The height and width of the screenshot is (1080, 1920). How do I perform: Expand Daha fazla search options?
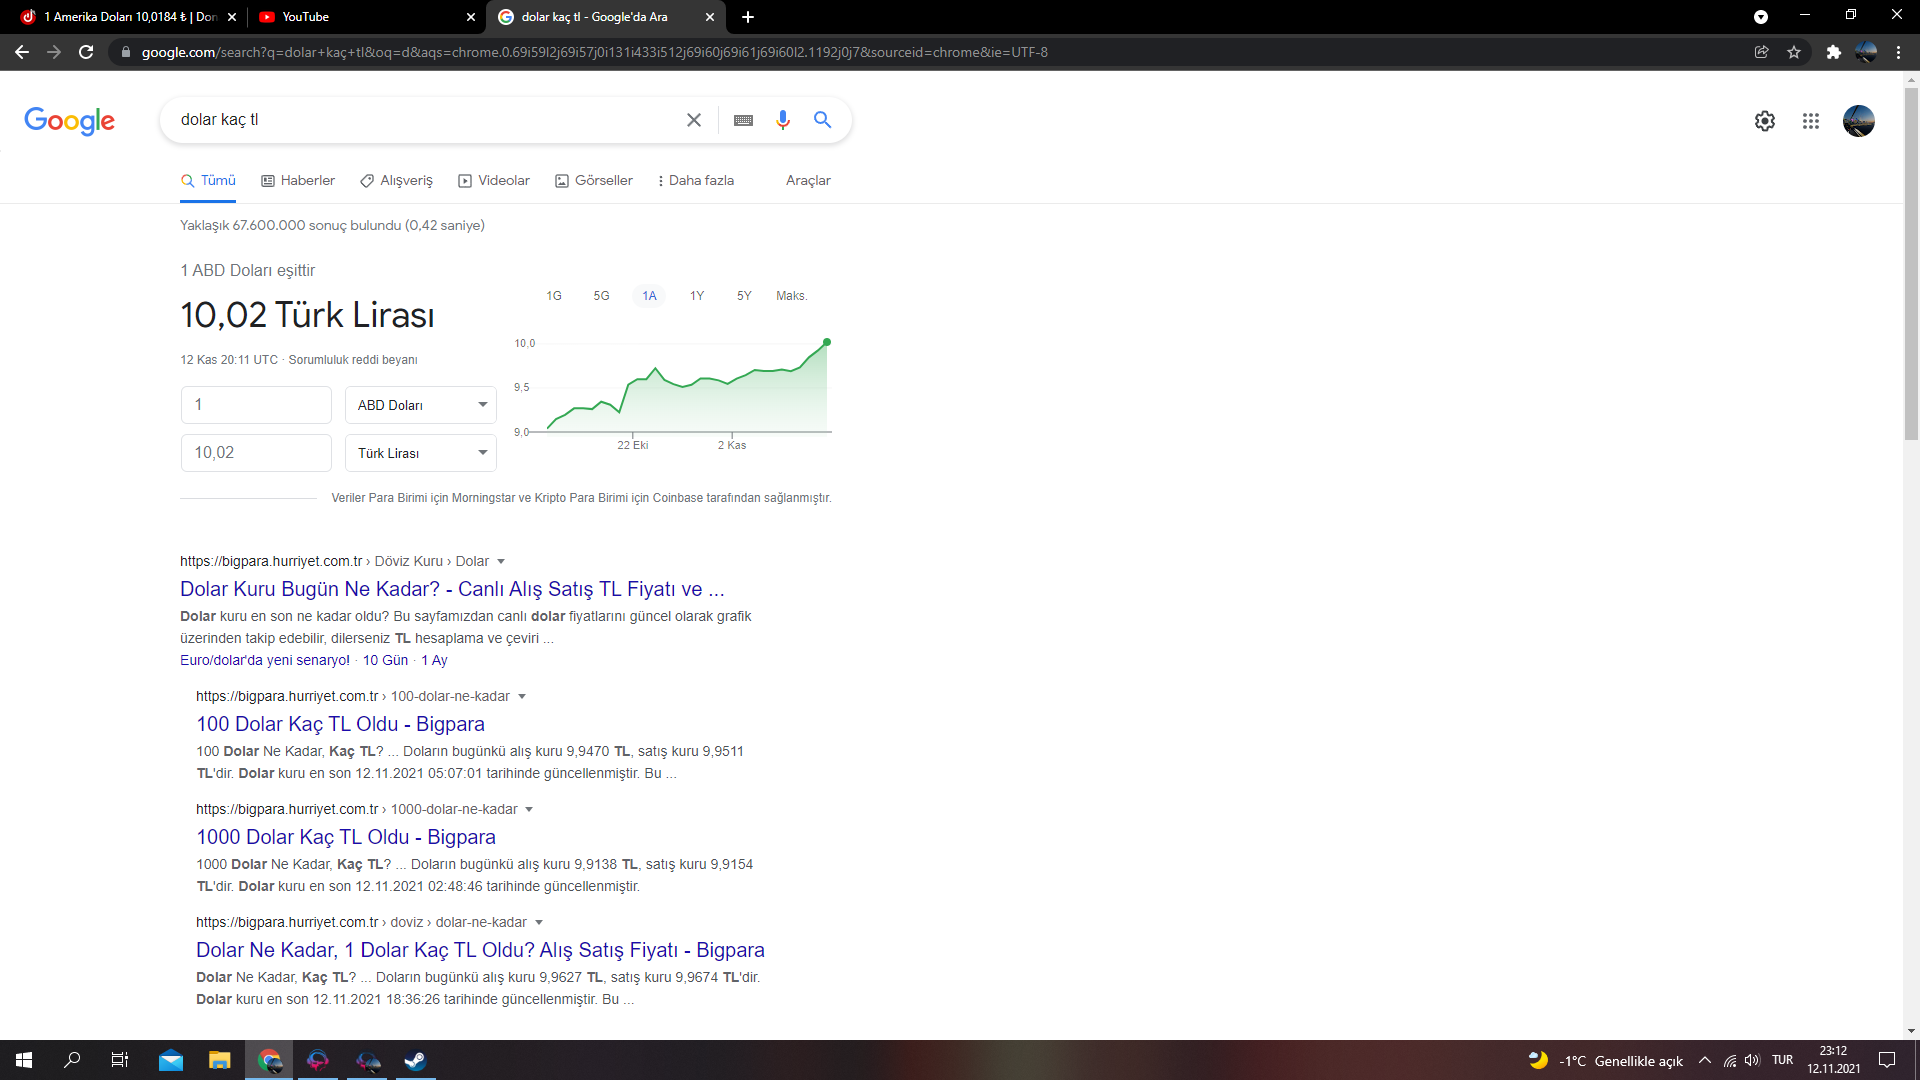click(x=696, y=181)
